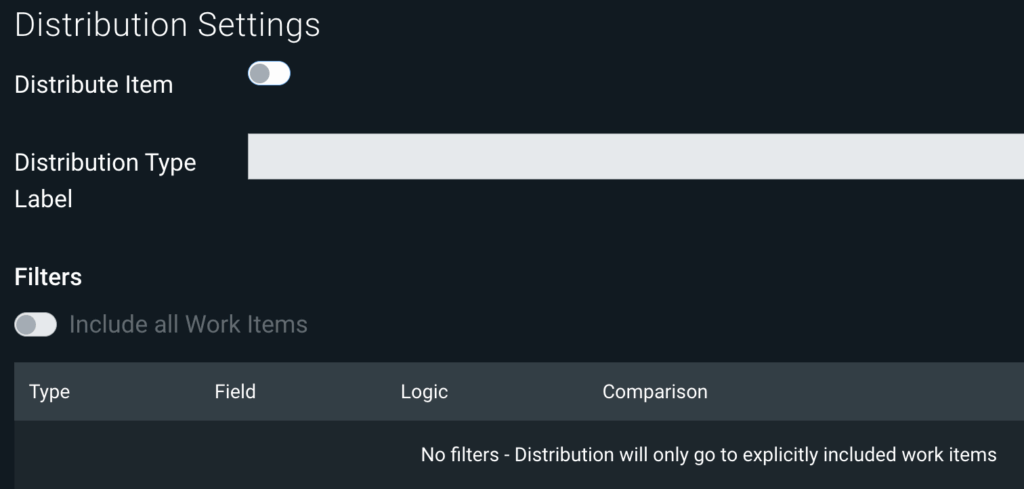
Task: Toggle the Distribute Item switch
Action: (269, 74)
